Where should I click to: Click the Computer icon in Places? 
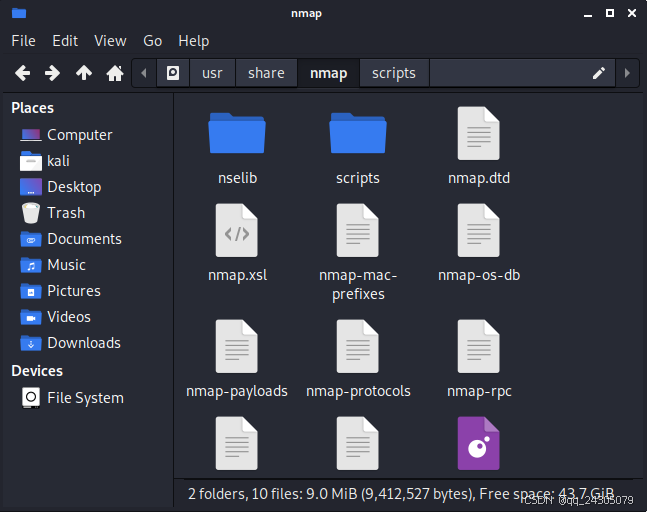(31, 135)
